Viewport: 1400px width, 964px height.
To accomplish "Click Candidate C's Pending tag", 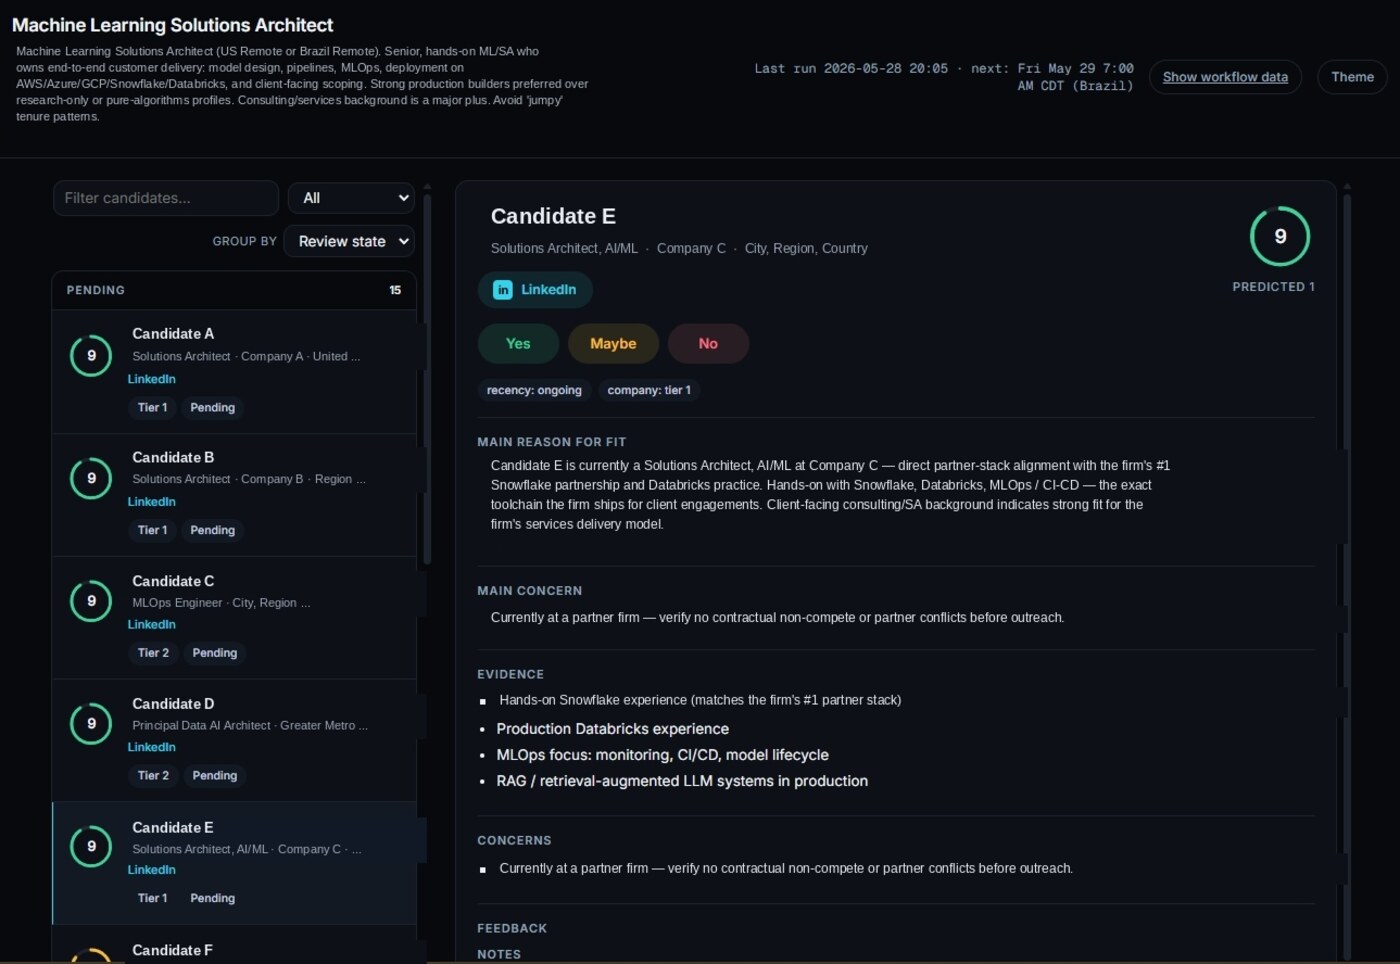I will (x=215, y=653).
